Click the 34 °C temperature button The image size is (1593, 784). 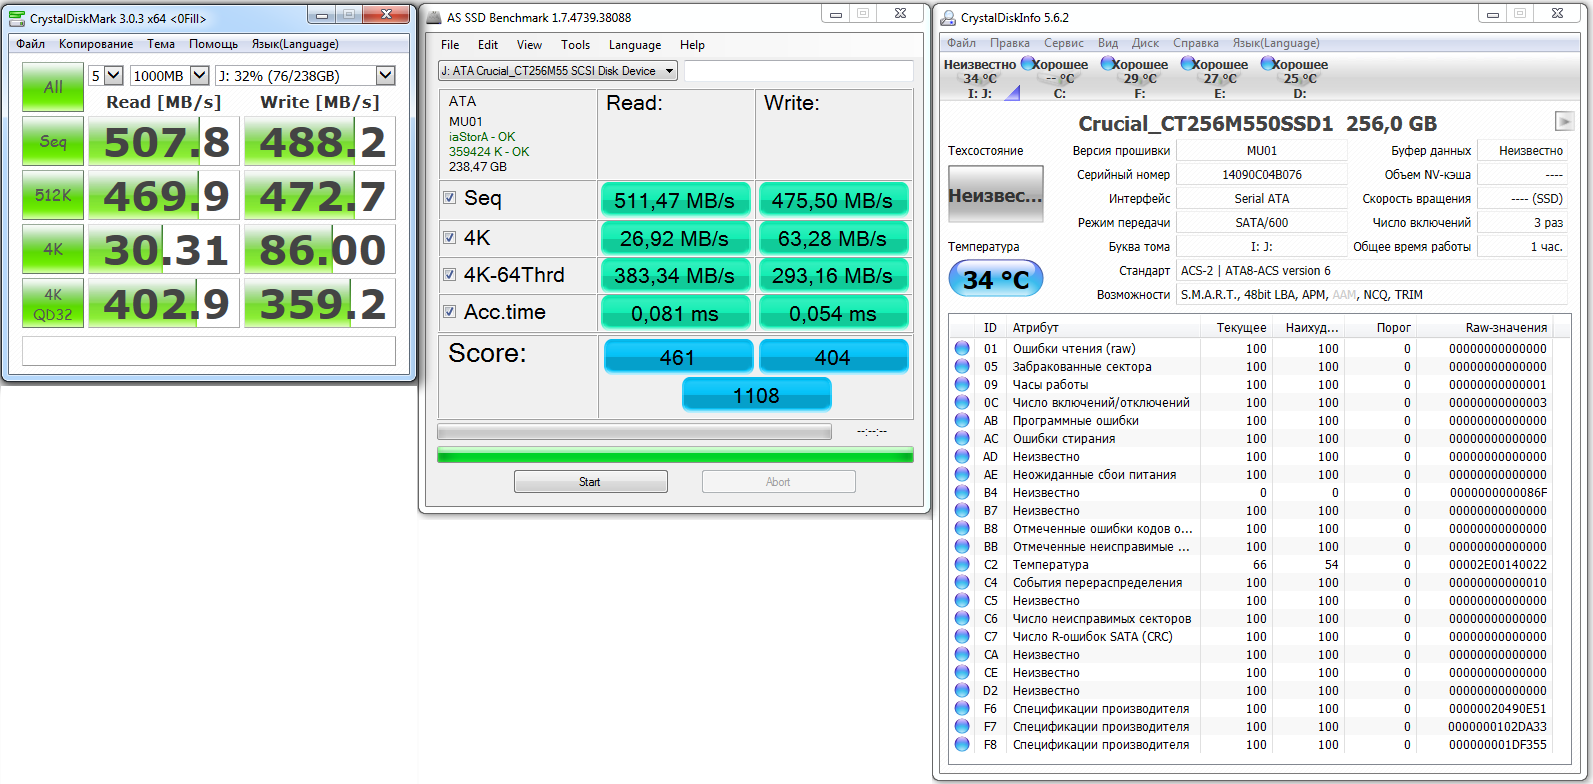996,279
